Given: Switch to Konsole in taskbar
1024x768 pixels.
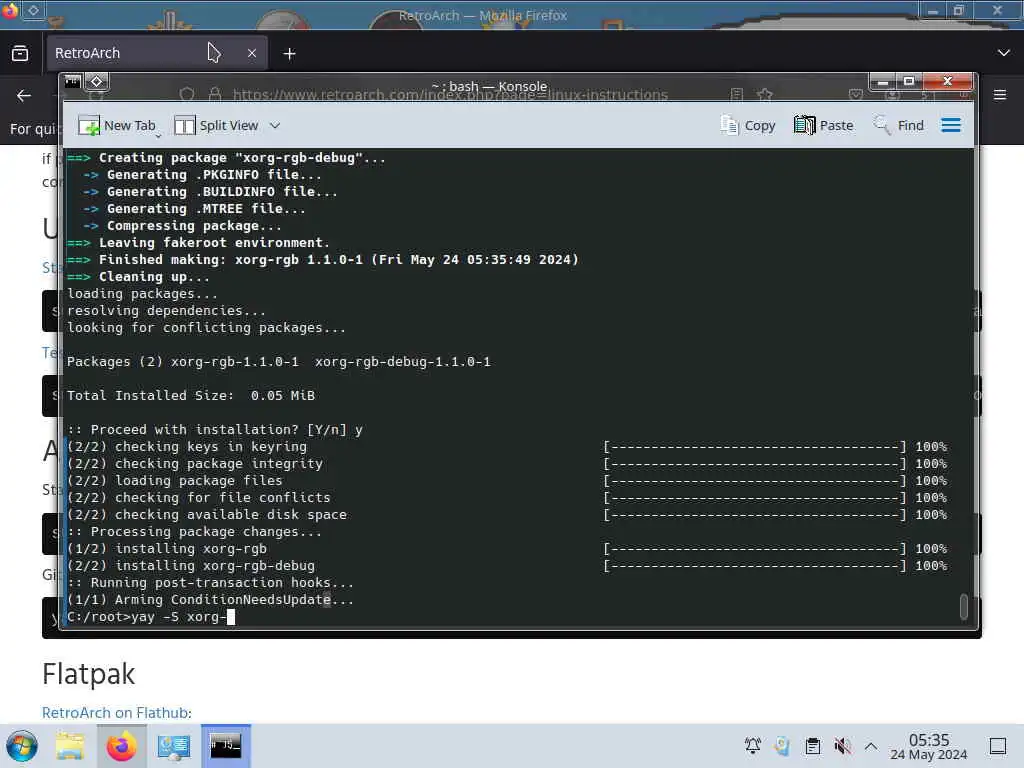Looking at the screenshot, I should (226, 746).
